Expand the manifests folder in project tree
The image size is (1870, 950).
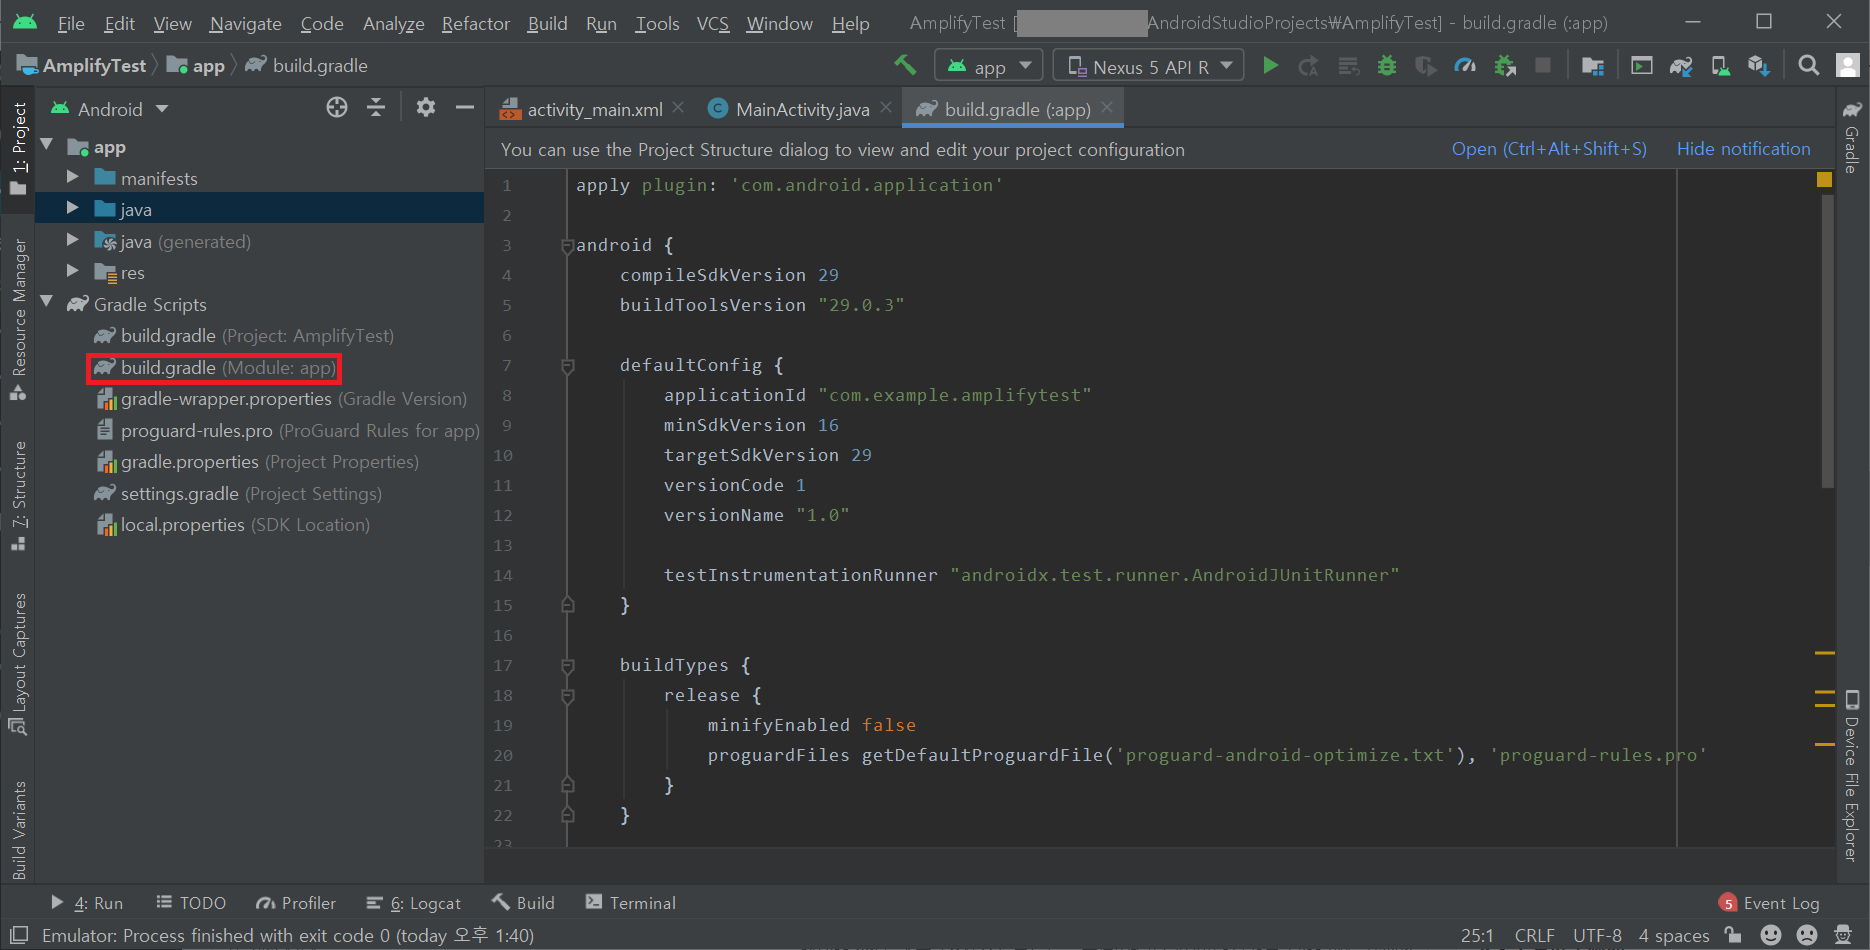[x=72, y=178]
